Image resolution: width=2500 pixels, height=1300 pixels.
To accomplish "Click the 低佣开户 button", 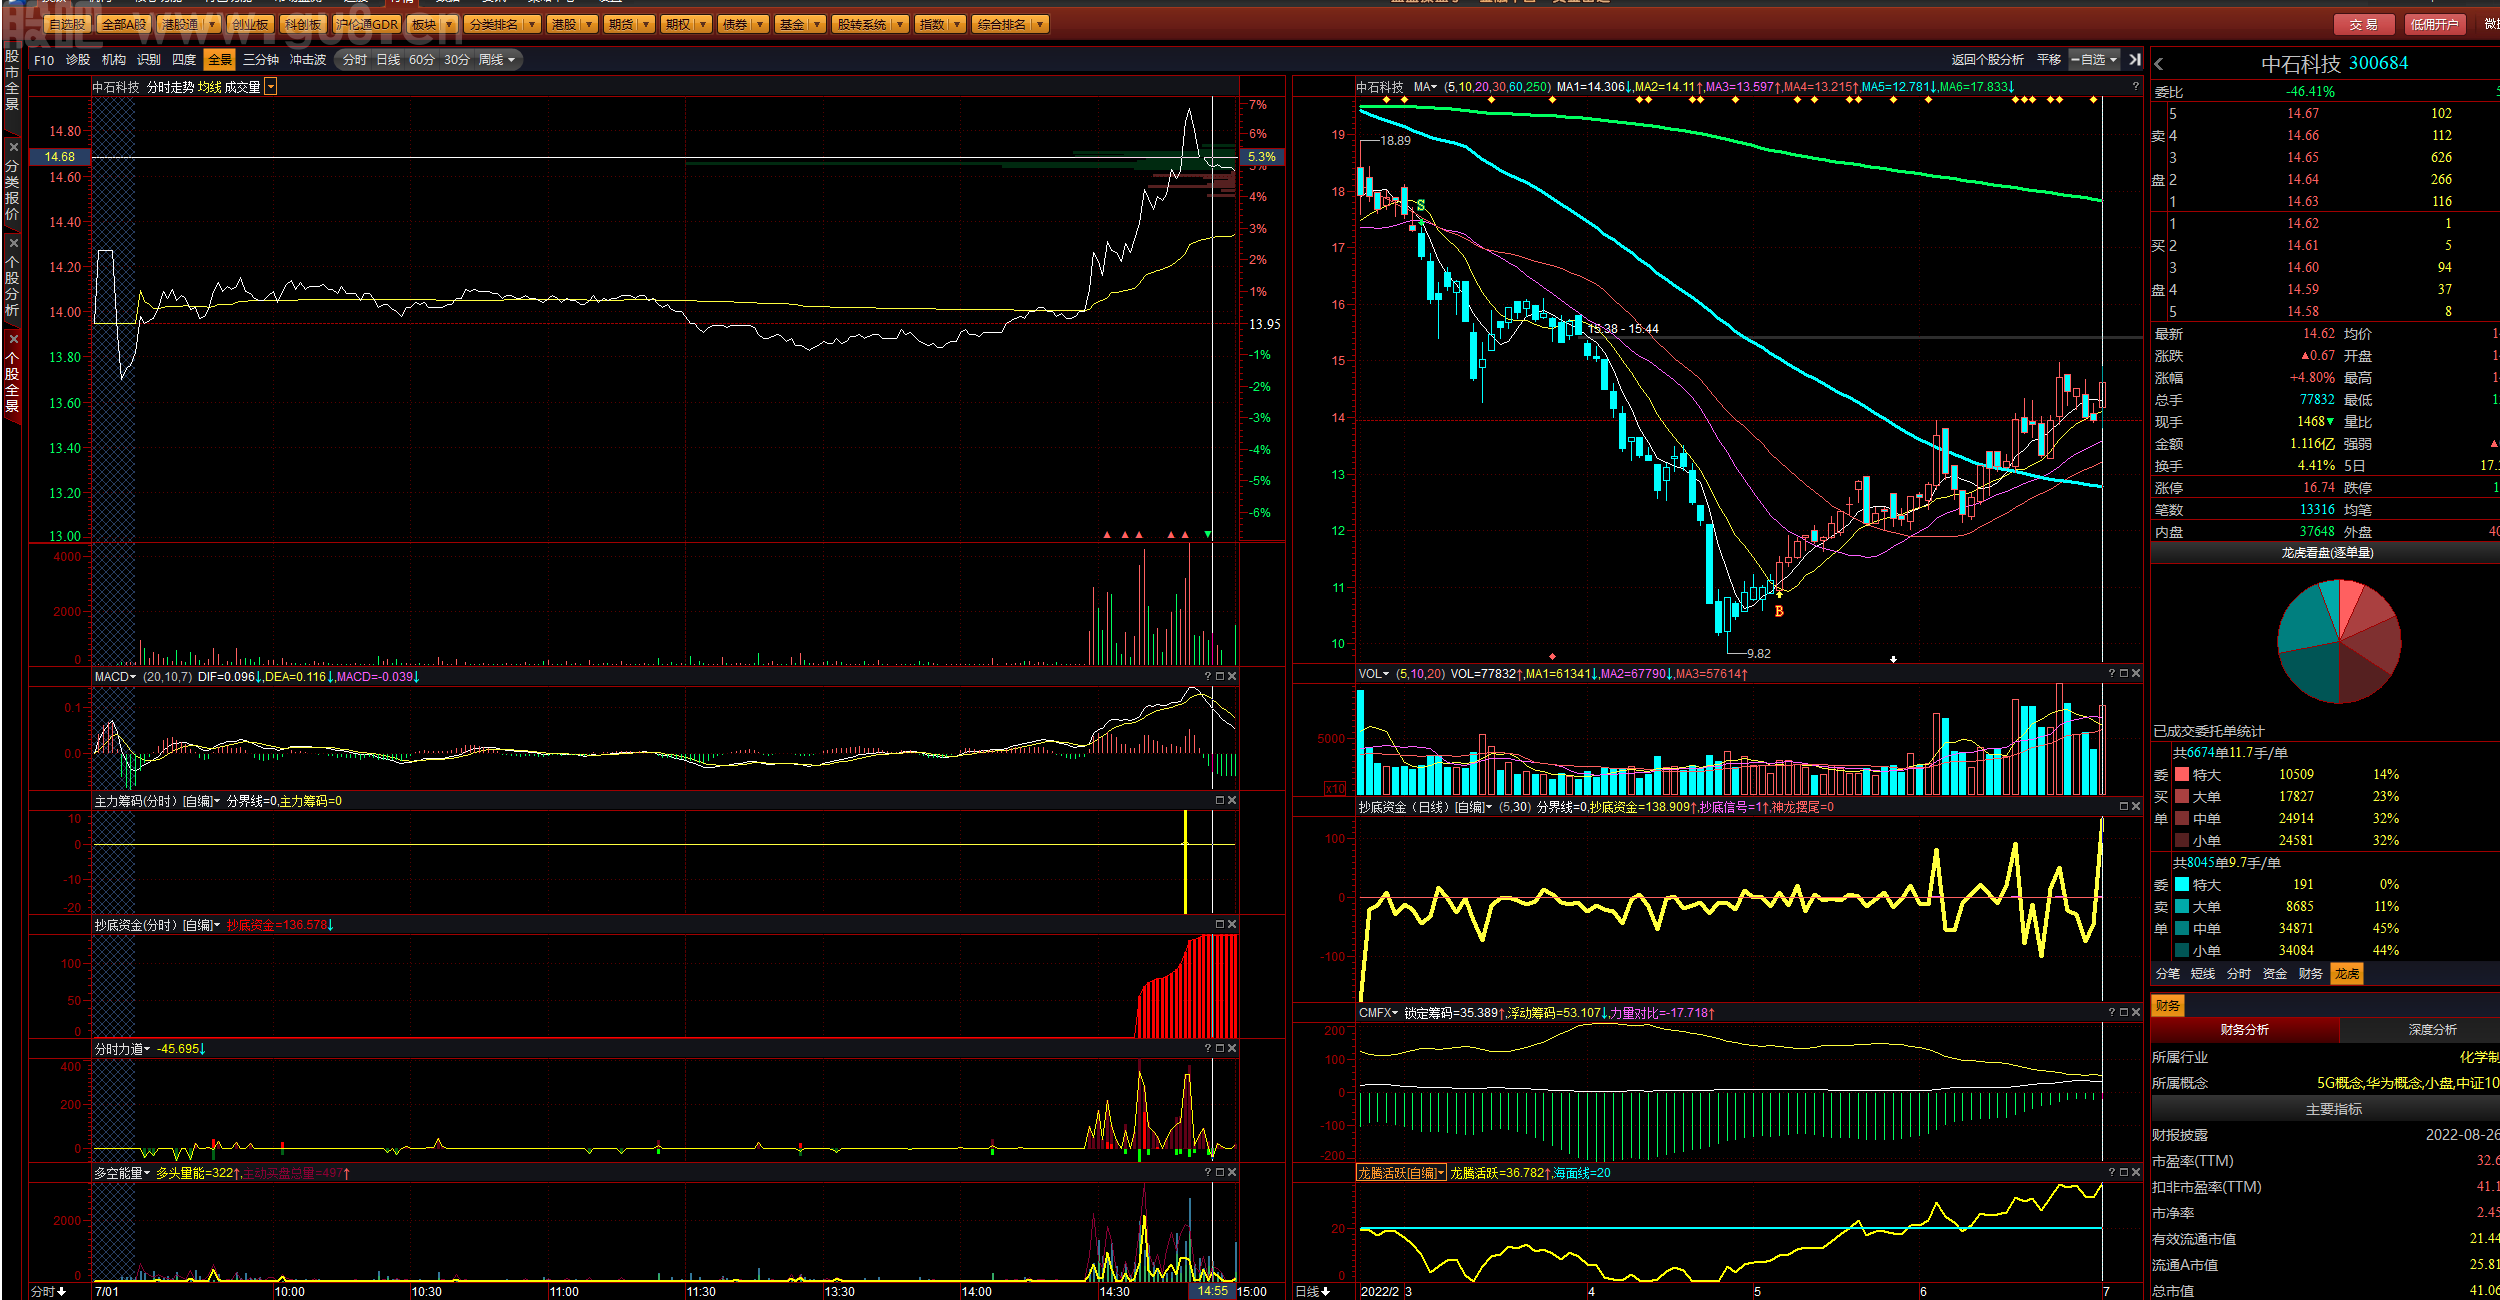I will tap(2434, 25).
